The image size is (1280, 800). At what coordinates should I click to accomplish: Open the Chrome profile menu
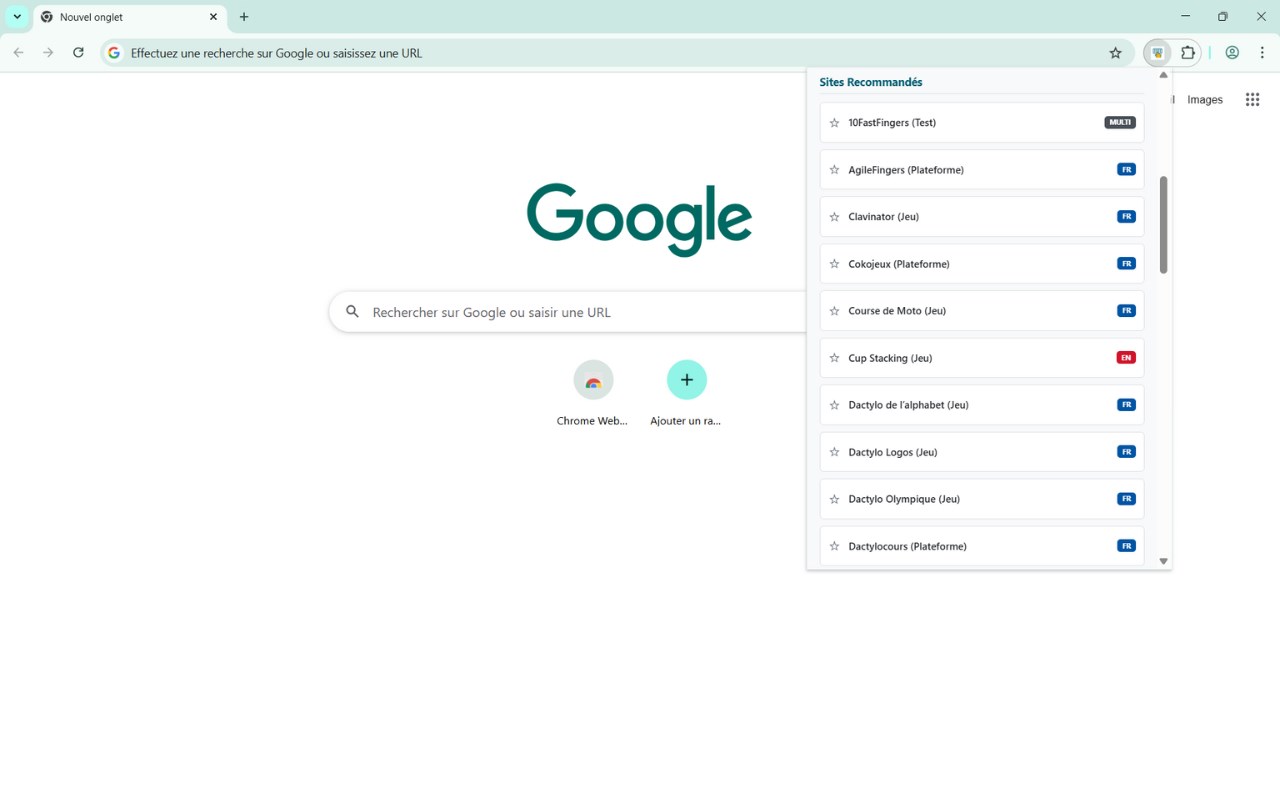pyautogui.click(x=1232, y=53)
